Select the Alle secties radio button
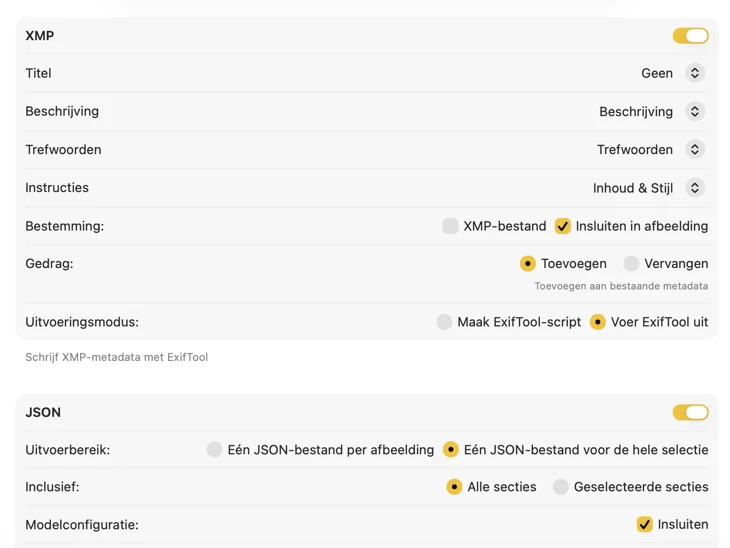730x548 pixels. click(x=454, y=487)
